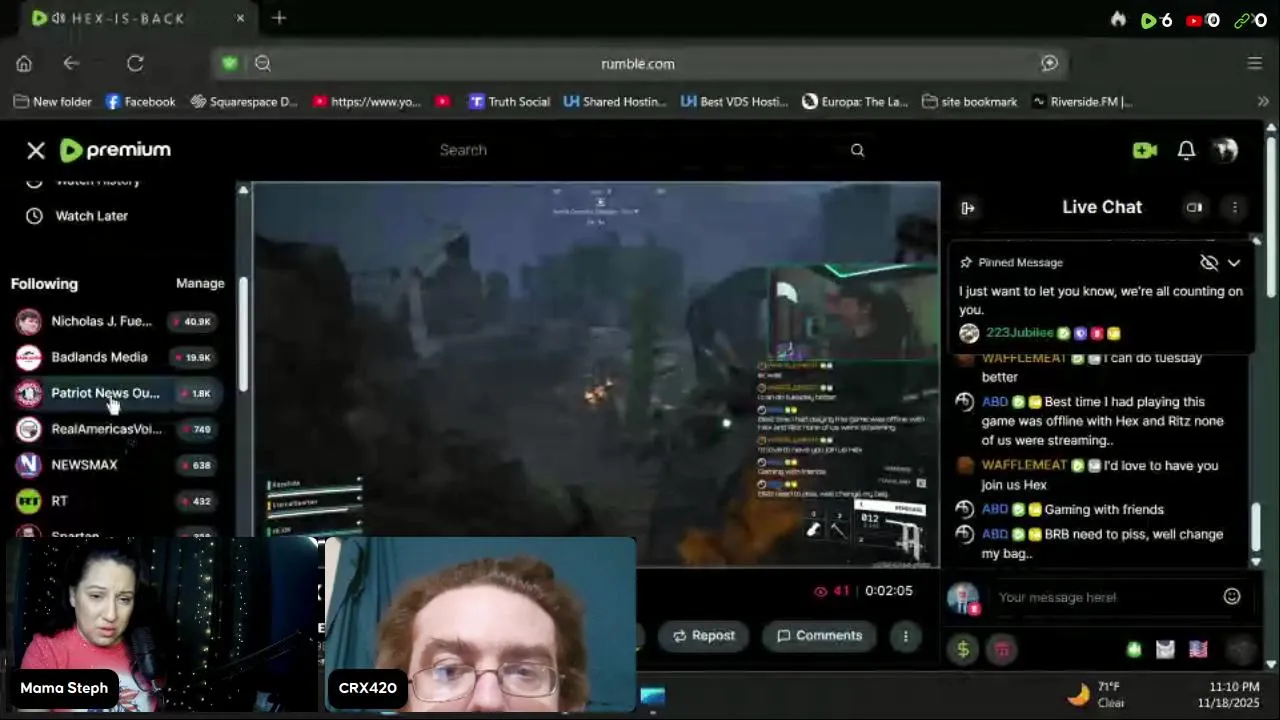1280x720 pixels.
Task: Open taskbar clock 11:10 PM
Action: click(x=1228, y=694)
